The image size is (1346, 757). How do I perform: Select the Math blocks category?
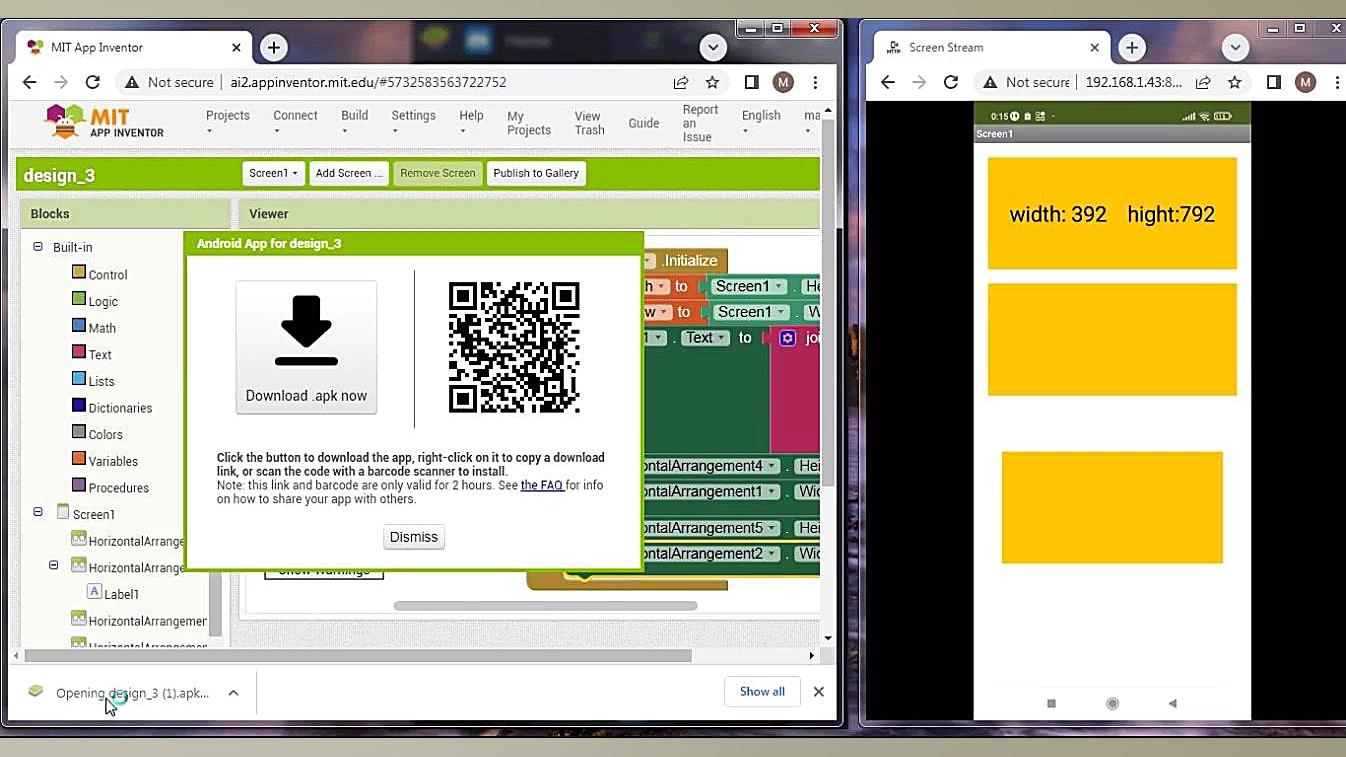pyautogui.click(x=93, y=327)
